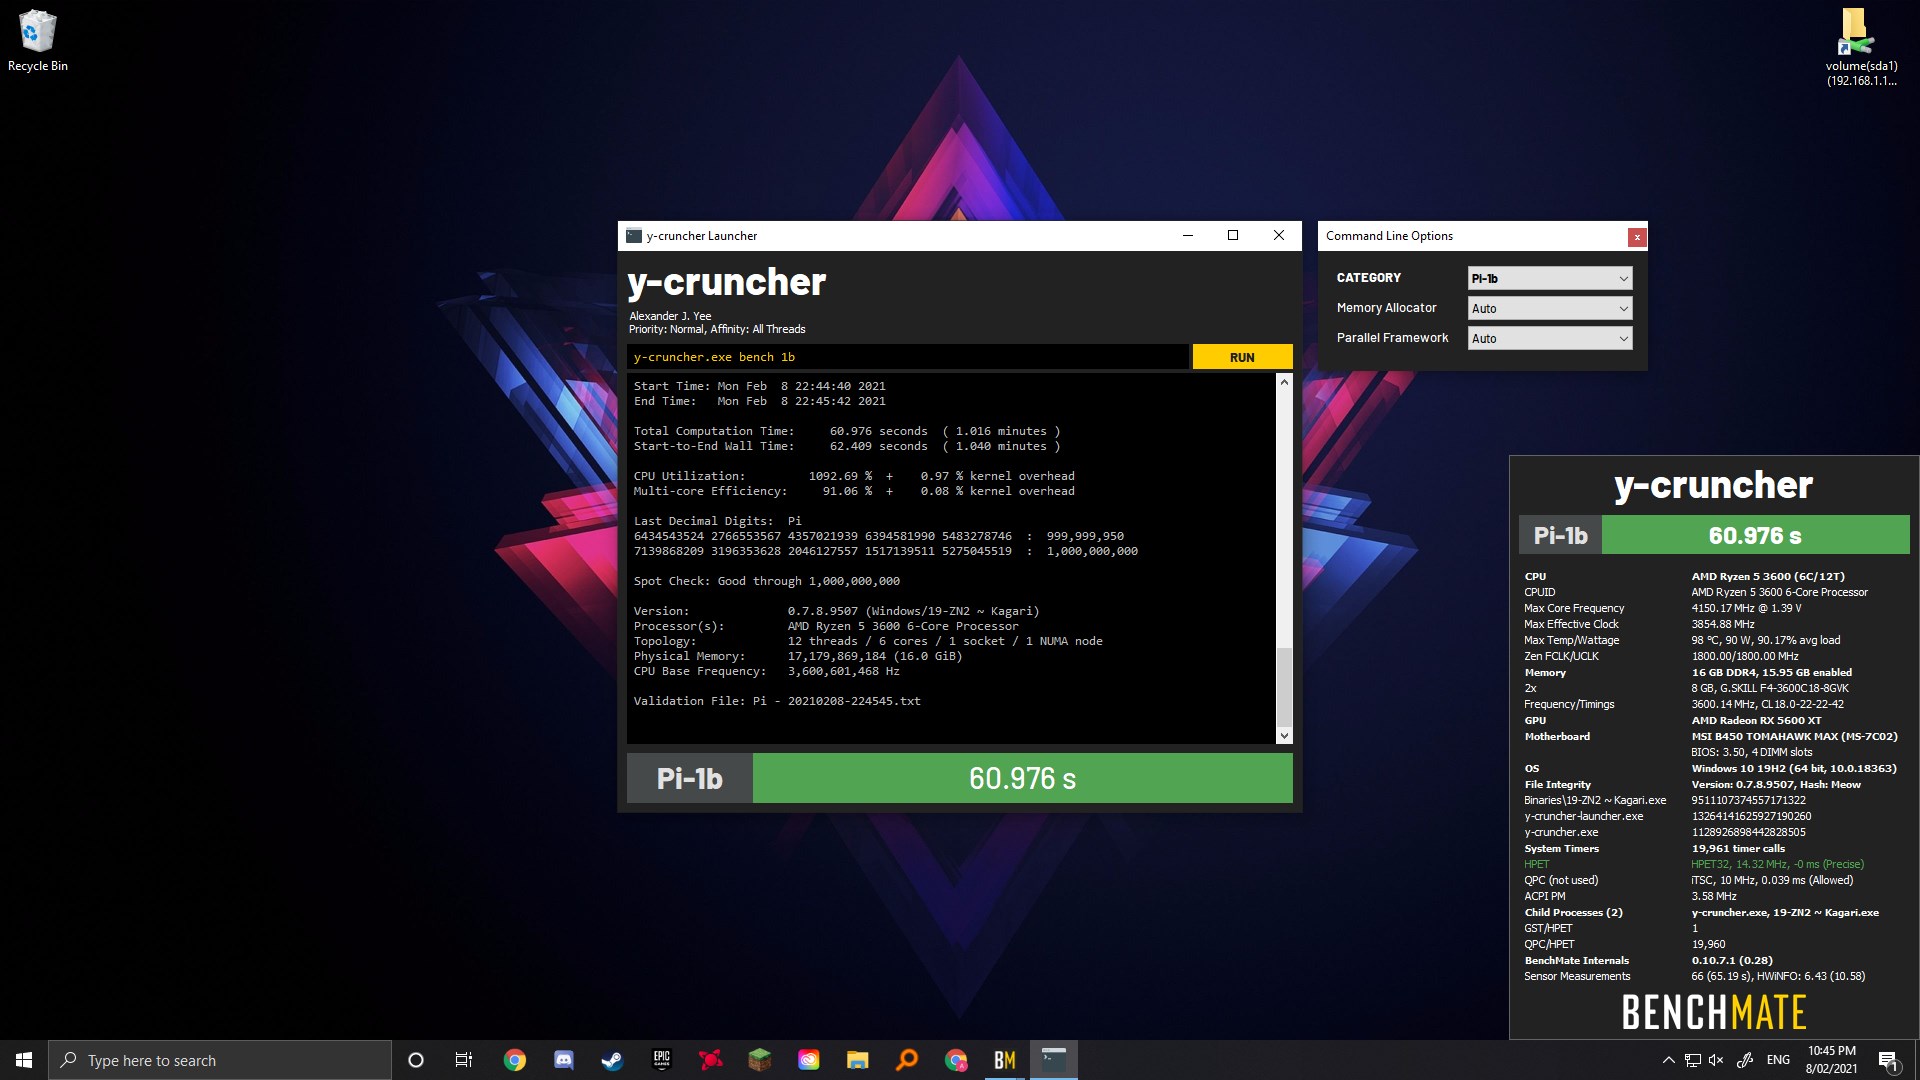Click the HPET timer row in BenchMate panel

[x=1694, y=864]
